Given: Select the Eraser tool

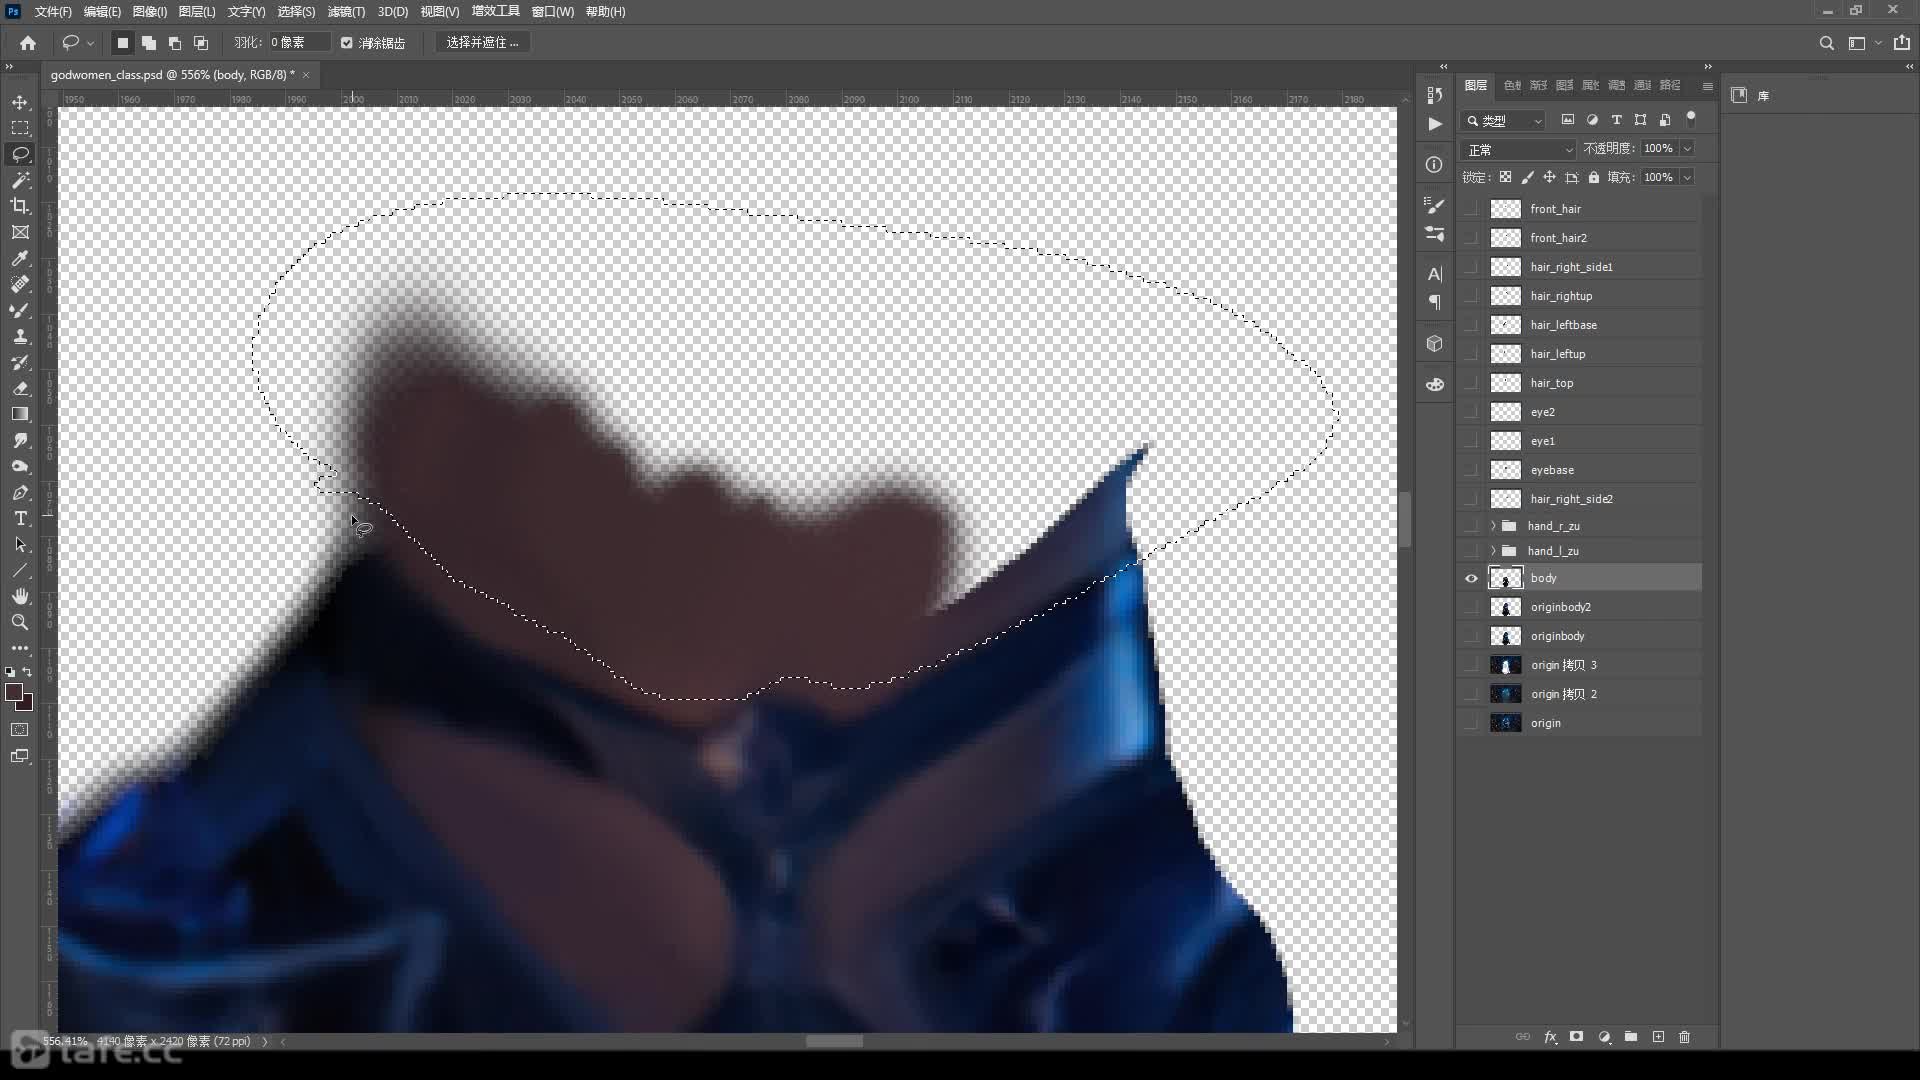Looking at the screenshot, I should (20, 388).
